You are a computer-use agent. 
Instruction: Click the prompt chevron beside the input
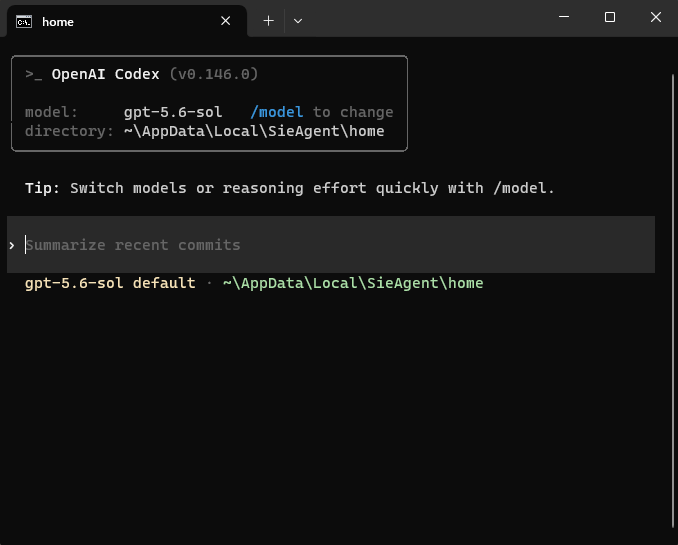[12, 246]
